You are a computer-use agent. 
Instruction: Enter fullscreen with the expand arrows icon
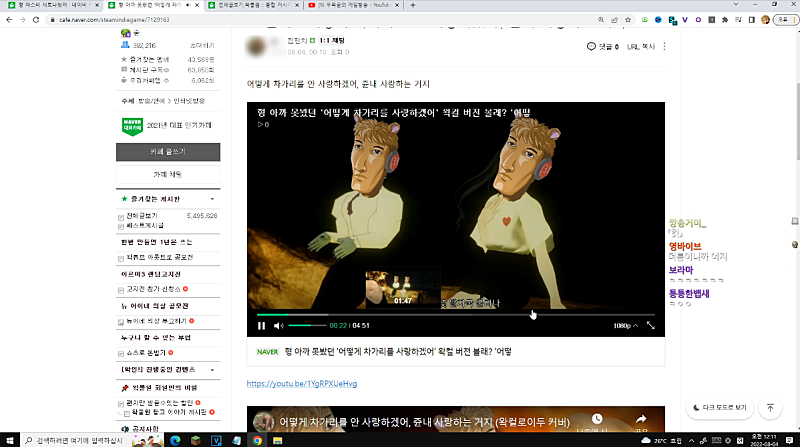click(x=651, y=326)
